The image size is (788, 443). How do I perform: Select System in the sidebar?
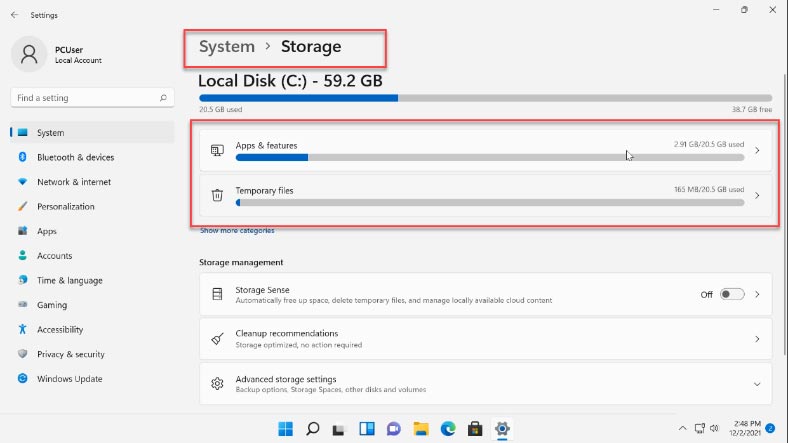(92, 133)
